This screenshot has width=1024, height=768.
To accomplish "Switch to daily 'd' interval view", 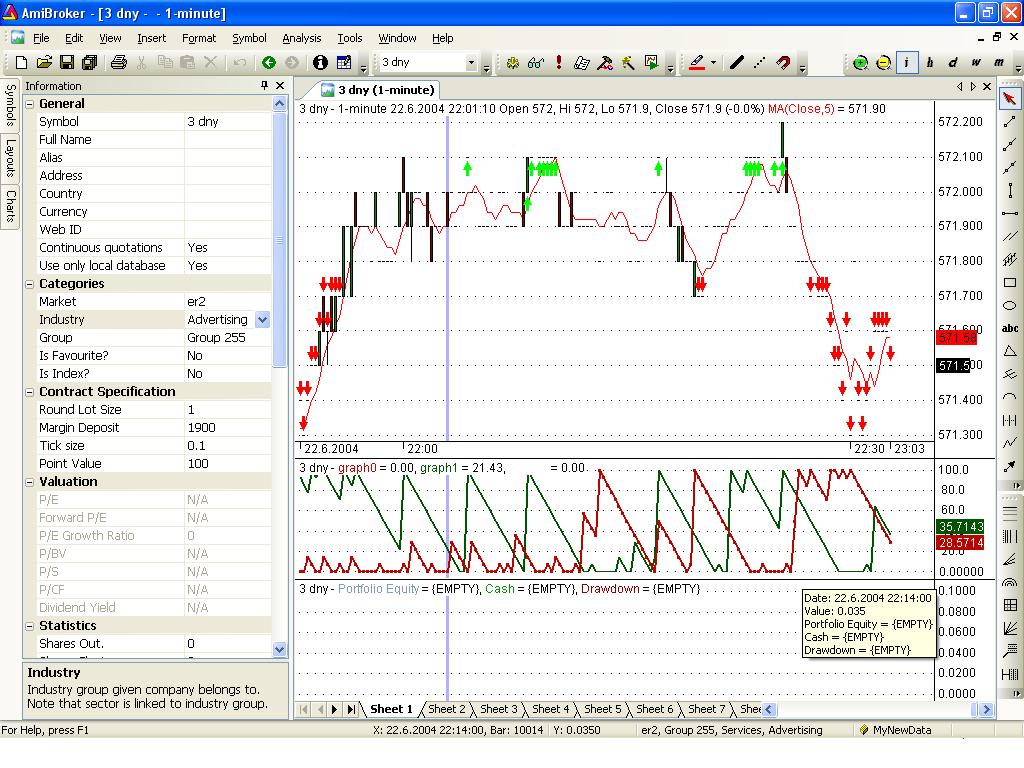I will [953, 63].
